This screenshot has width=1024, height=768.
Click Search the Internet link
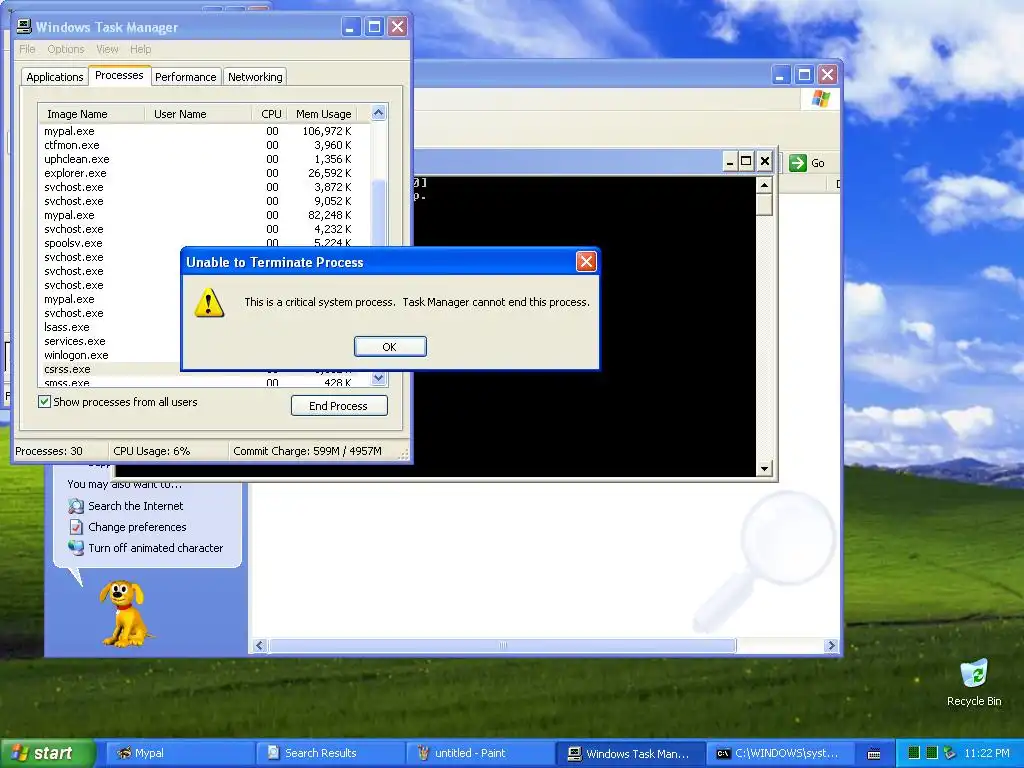pos(136,506)
